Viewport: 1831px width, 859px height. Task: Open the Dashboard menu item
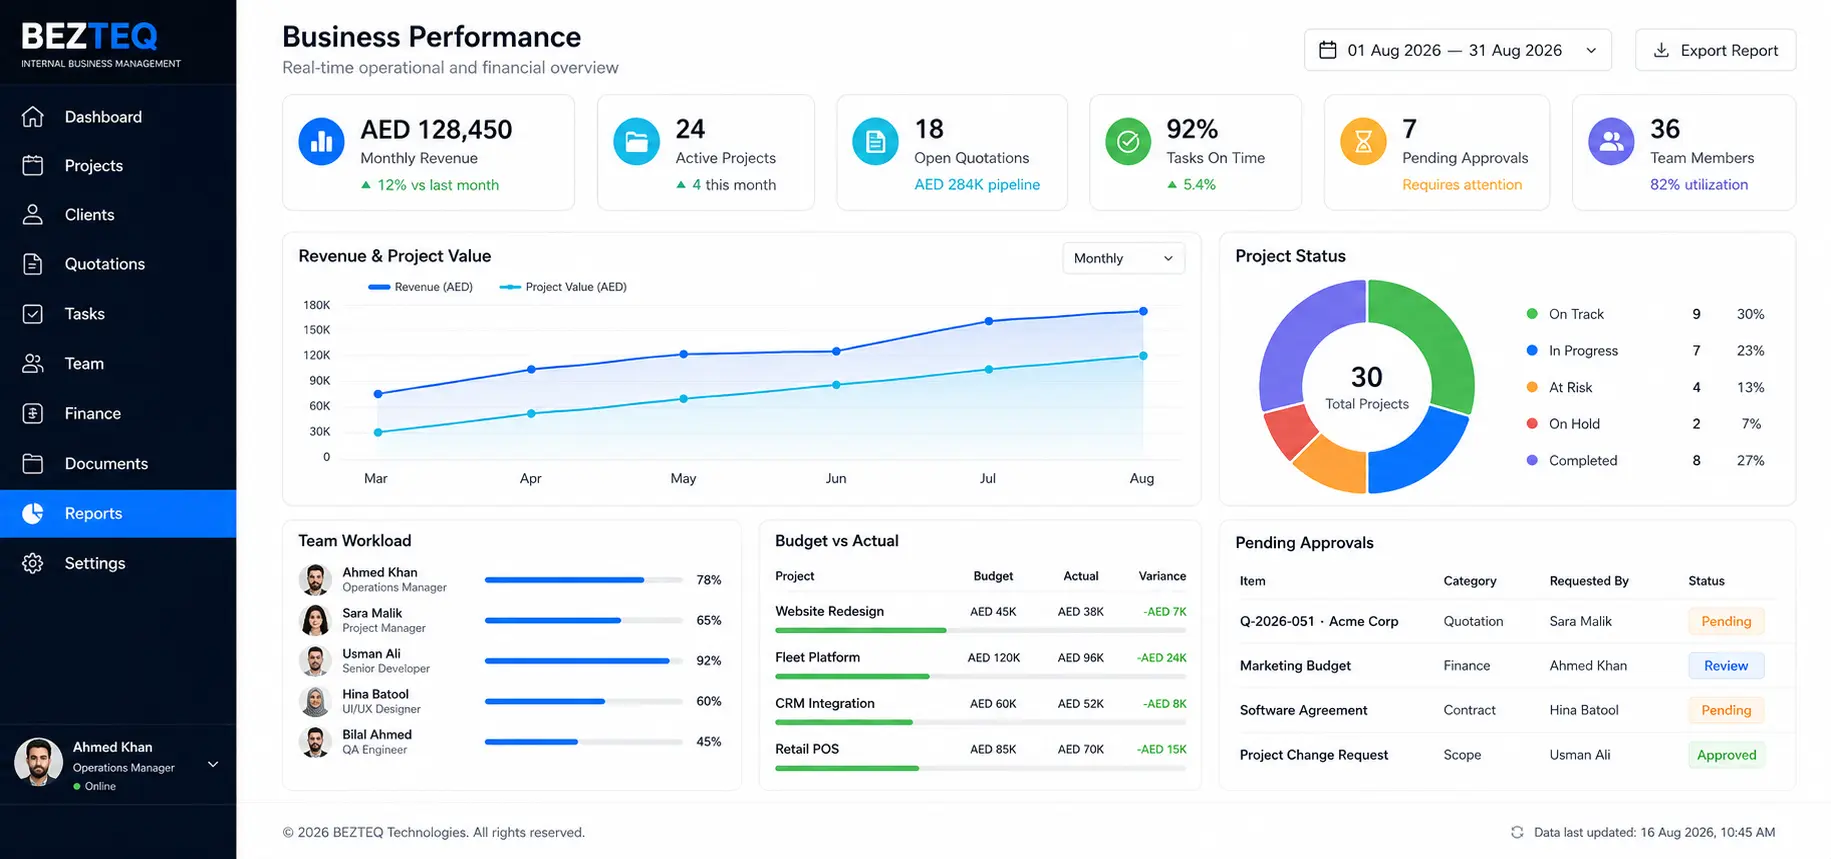[x=118, y=117]
